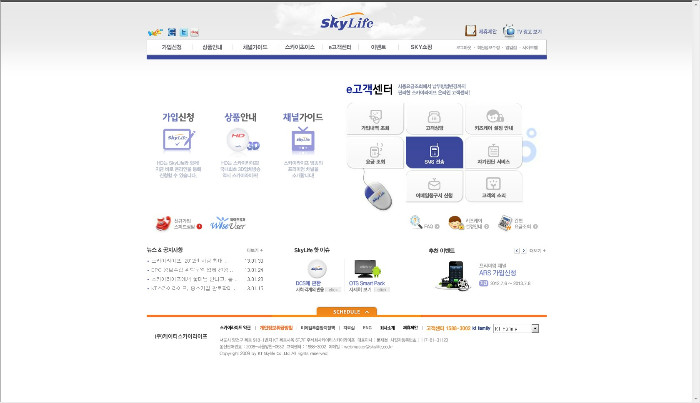Screen dimensions: 700x403
Task: Open 상품안내 in the navigation bar
Action: pyautogui.click(x=212, y=47)
